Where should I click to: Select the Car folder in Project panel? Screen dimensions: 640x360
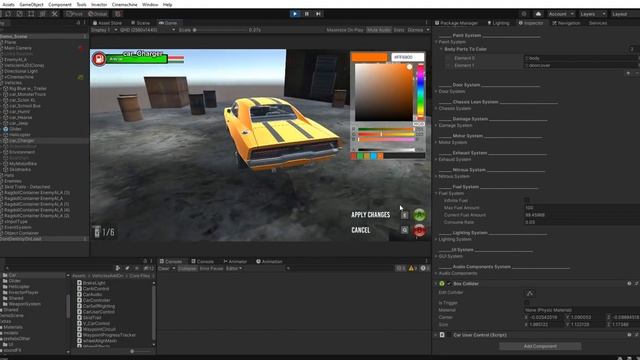13,275
